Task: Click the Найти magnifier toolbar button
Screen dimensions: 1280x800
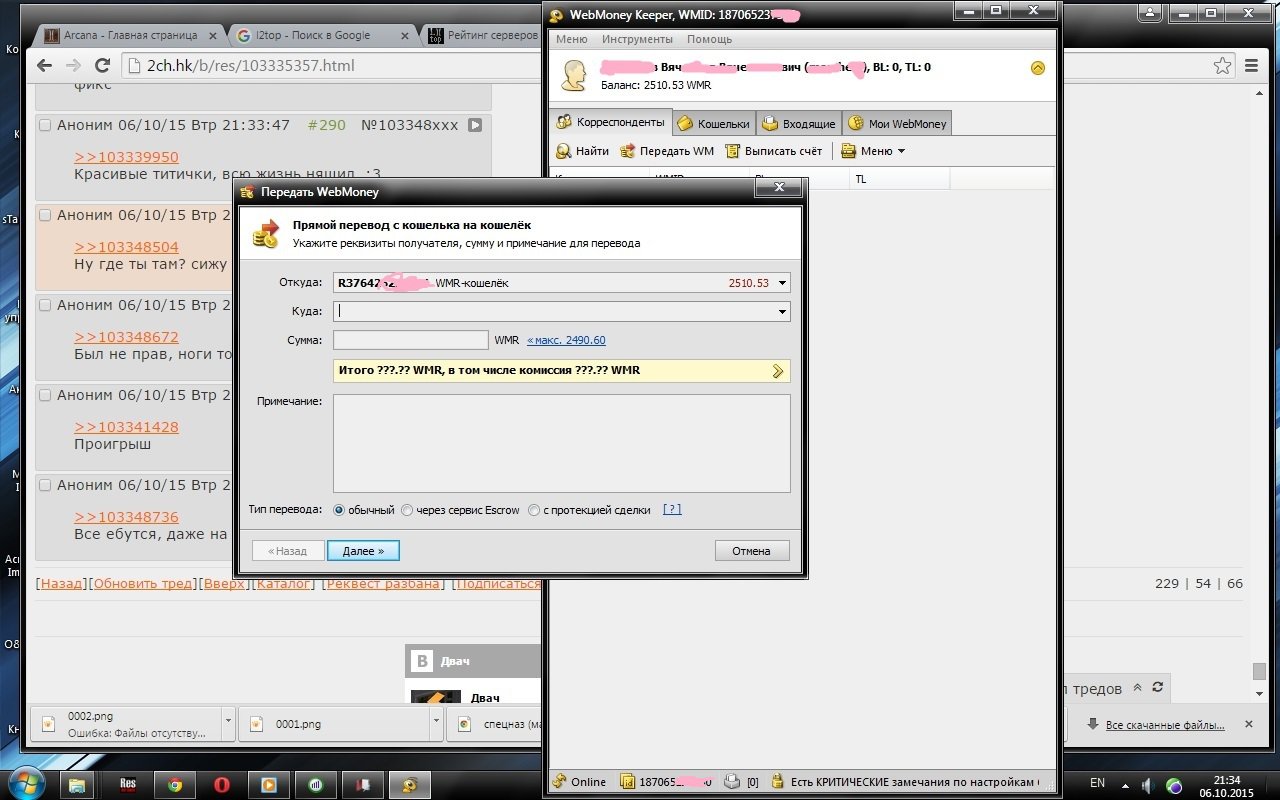Action: pyautogui.click(x=582, y=151)
